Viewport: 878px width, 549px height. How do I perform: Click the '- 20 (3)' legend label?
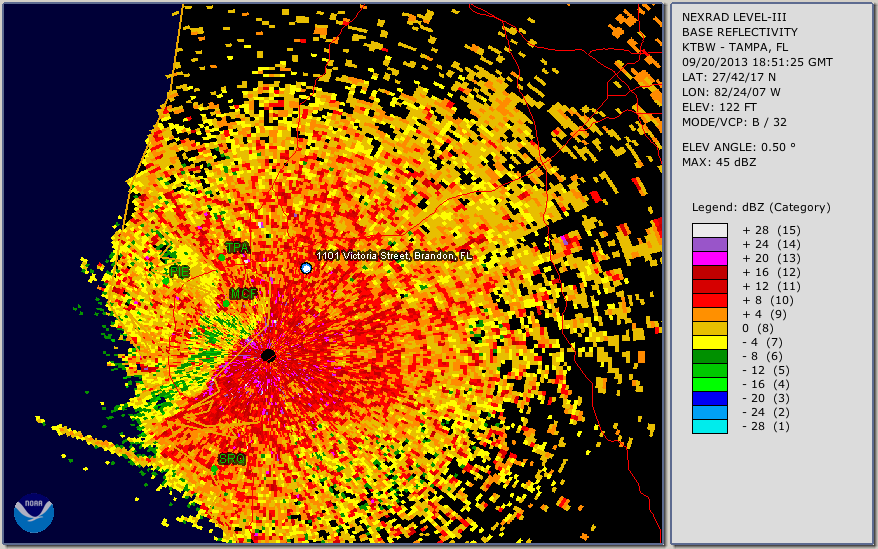pyautogui.click(x=766, y=398)
